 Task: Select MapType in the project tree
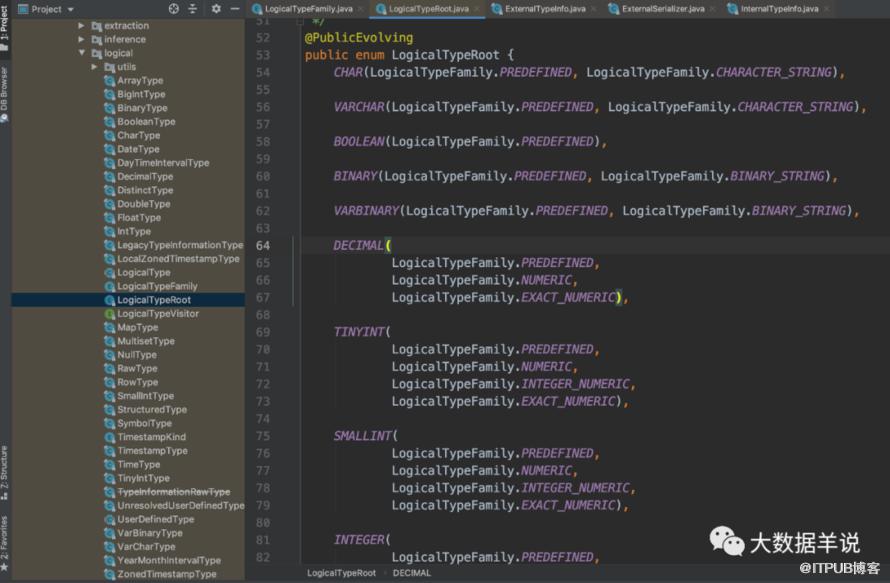pos(137,328)
